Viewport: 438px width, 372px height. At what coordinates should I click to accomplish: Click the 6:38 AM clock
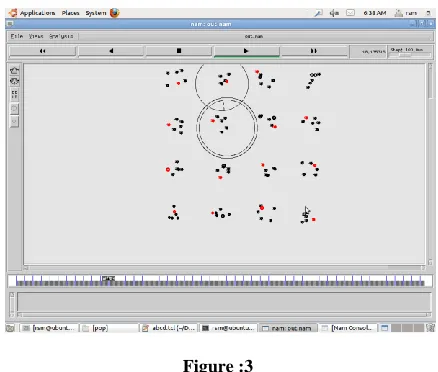tap(375, 13)
